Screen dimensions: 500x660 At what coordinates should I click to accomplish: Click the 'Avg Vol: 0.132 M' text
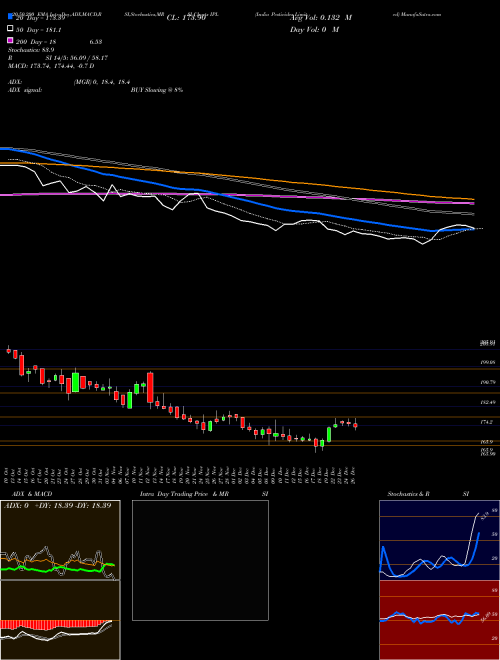tap(321, 18)
